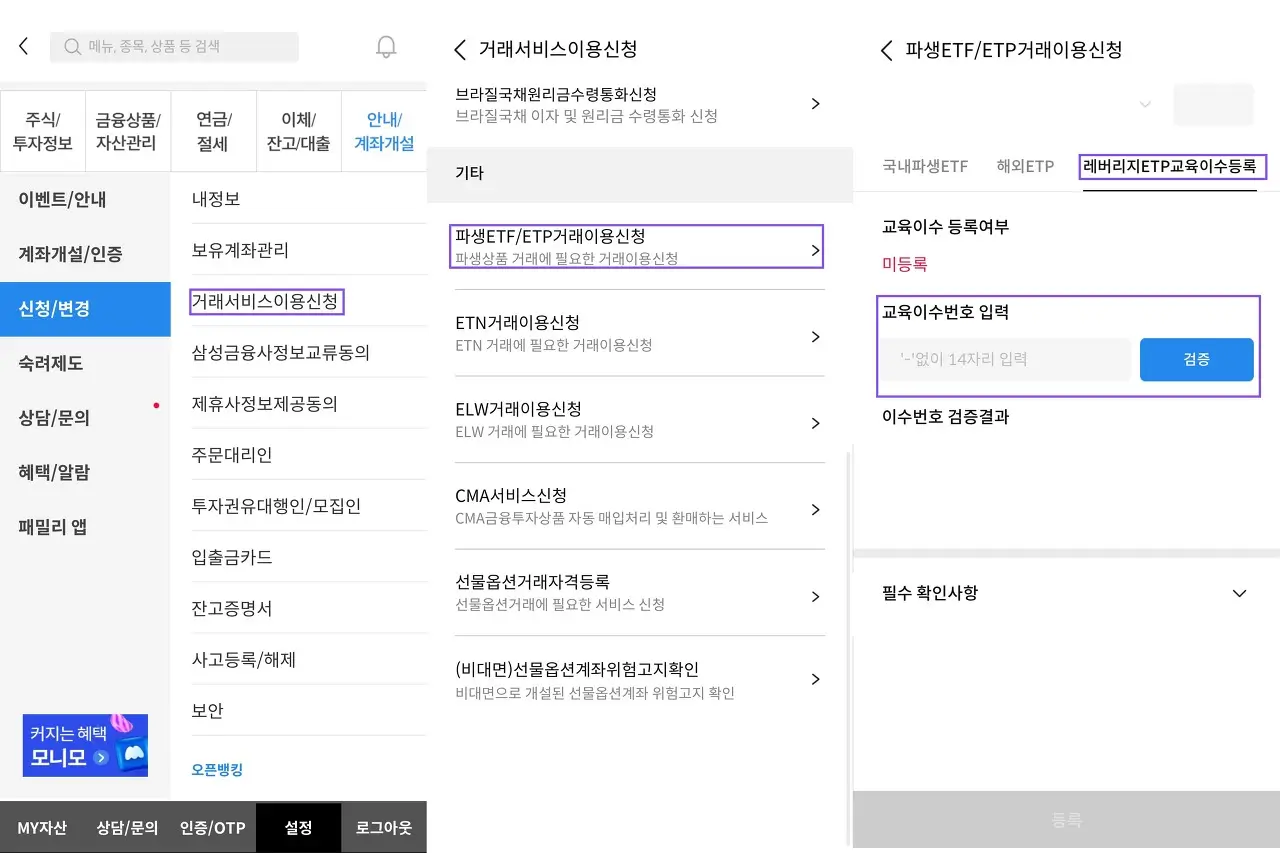Viewport: 1280px width, 853px height.
Task: Open 내정보 menu item
Action: point(309,199)
